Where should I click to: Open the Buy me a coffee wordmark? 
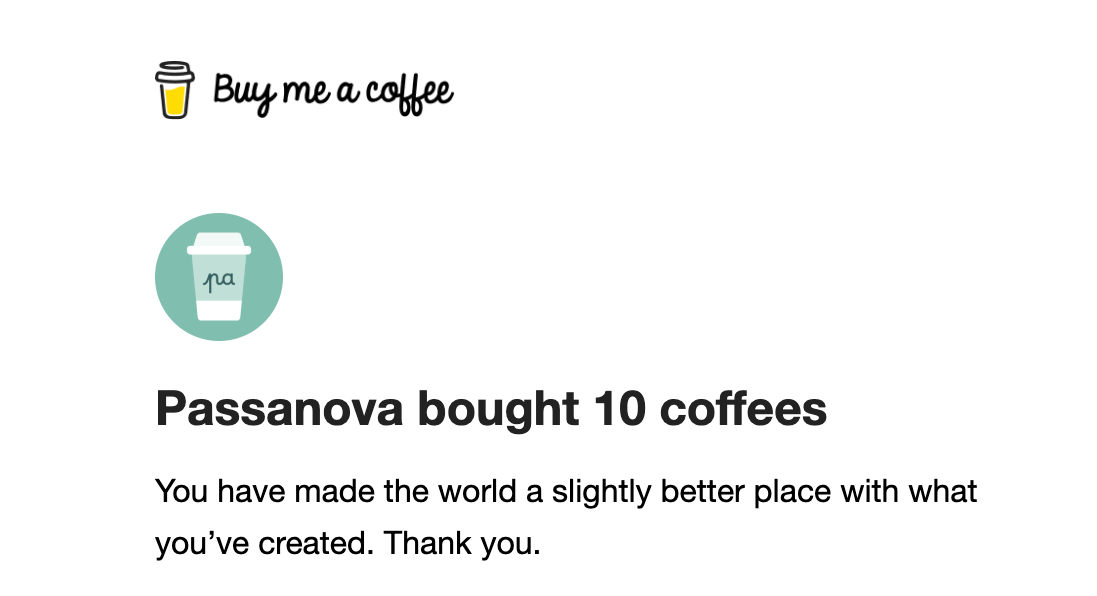click(x=333, y=92)
